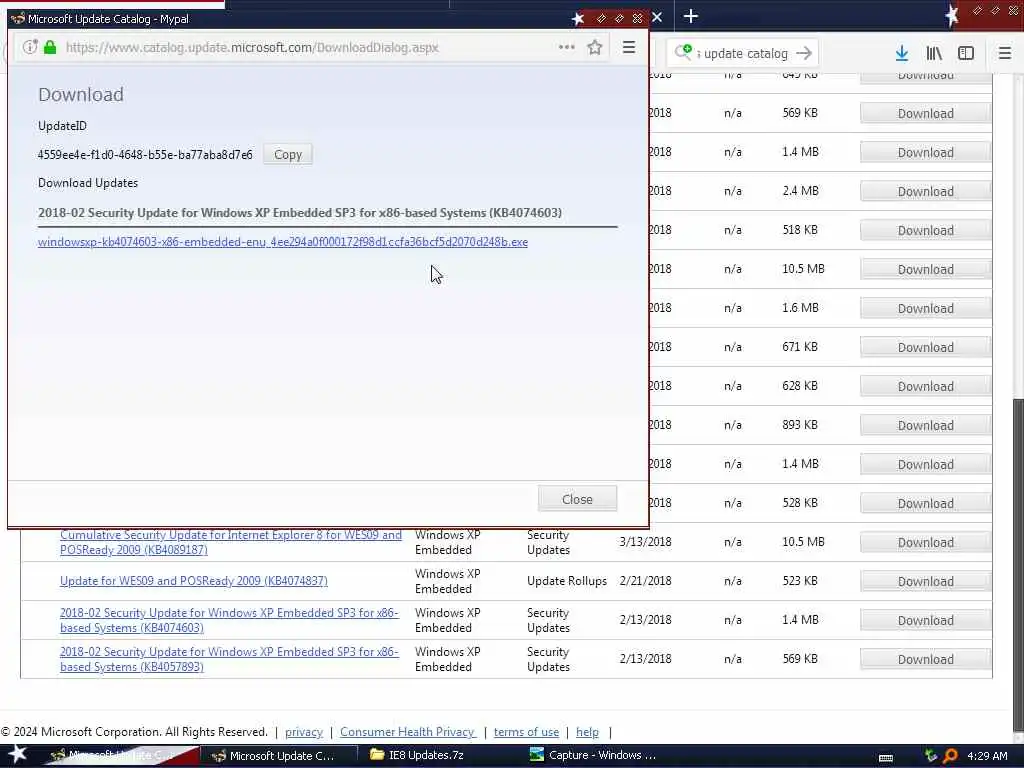Open the popup window's hamburger menu

pos(629,47)
